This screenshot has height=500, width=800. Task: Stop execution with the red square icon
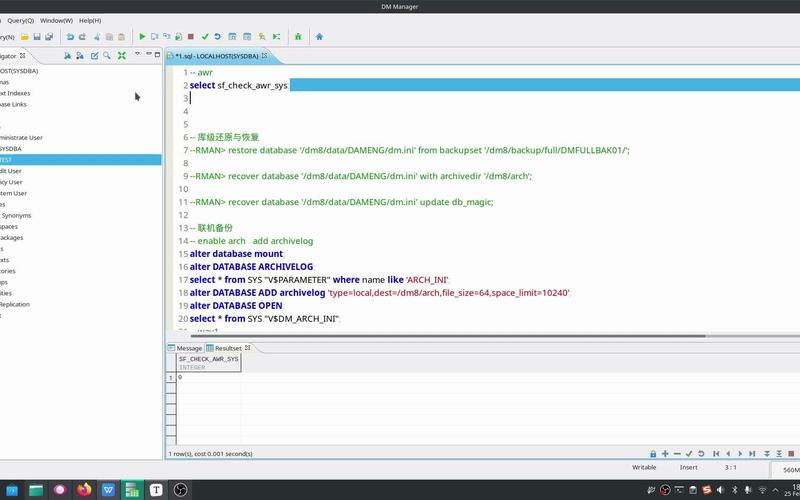coord(191,37)
